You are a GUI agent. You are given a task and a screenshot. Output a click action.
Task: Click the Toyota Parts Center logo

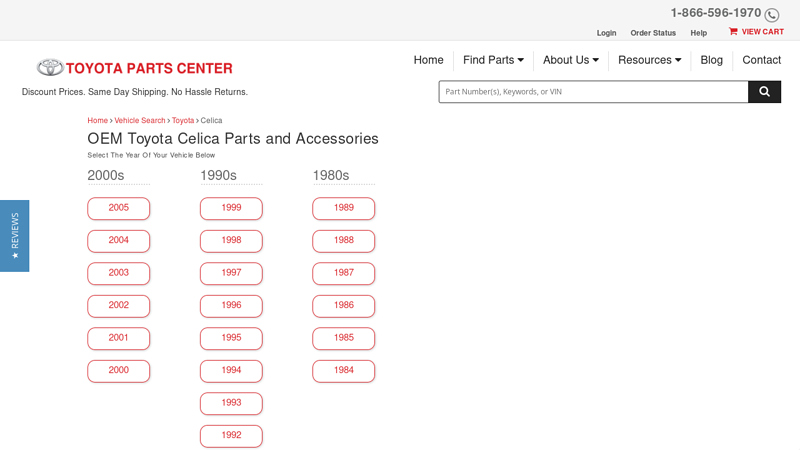(135, 68)
